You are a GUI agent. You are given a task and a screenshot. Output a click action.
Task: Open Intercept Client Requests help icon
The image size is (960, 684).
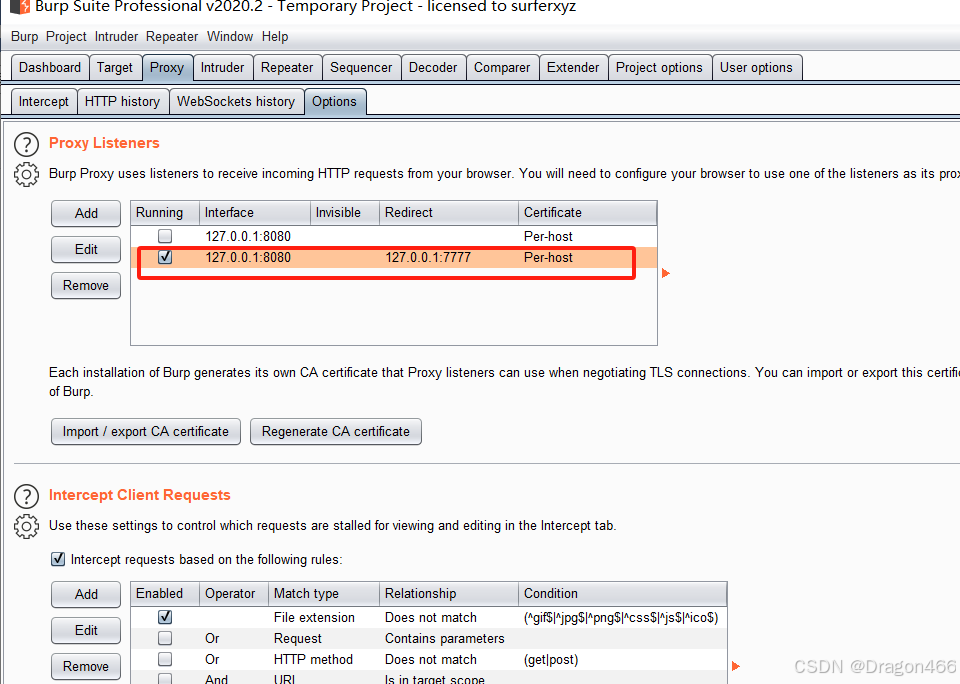point(26,497)
